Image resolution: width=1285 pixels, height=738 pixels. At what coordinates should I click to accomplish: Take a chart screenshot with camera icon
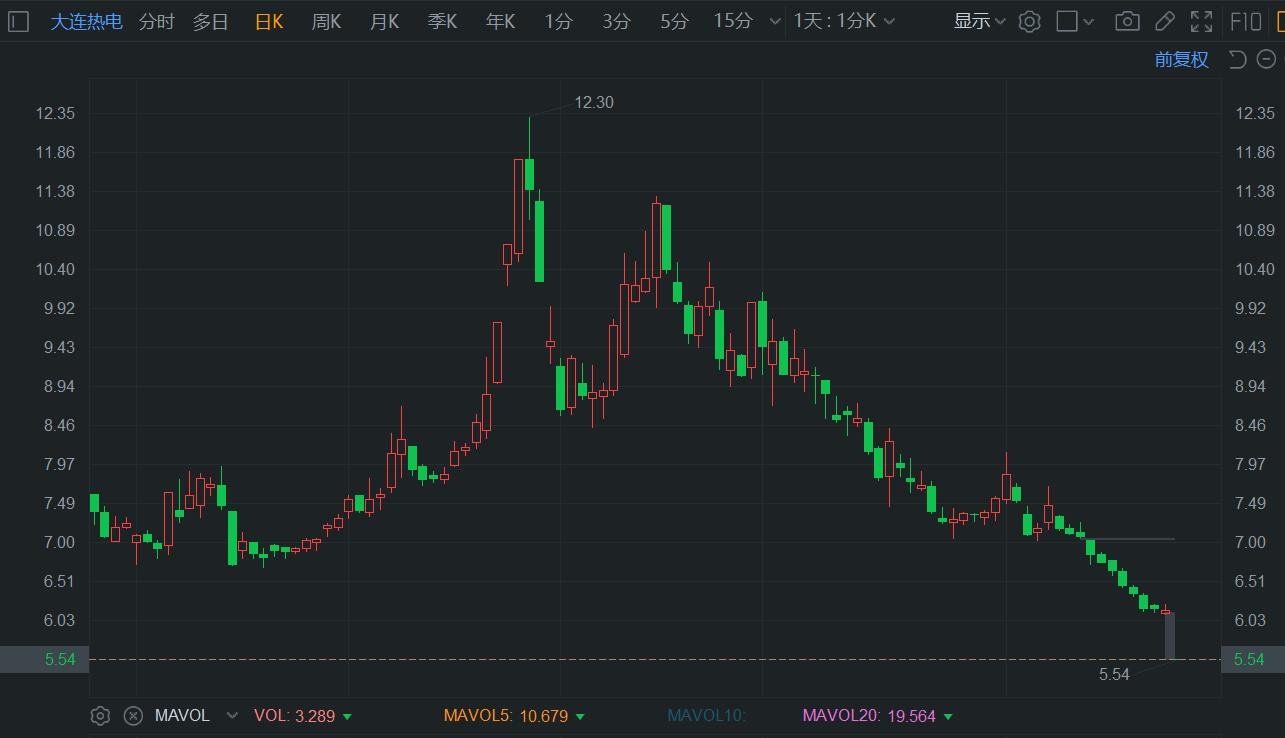tap(1127, 21)
